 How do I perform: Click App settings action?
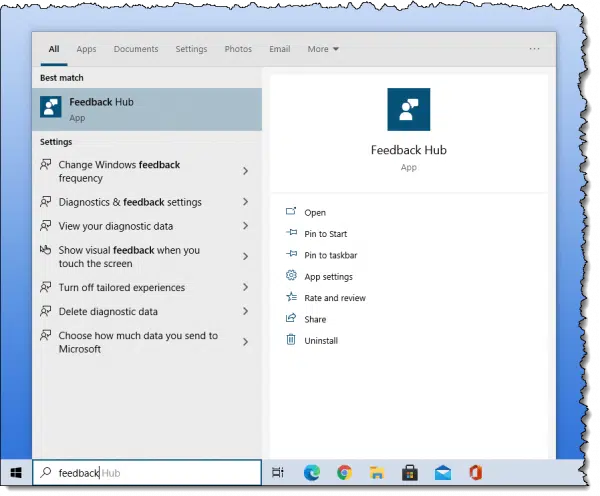click(x=328, y=277)
